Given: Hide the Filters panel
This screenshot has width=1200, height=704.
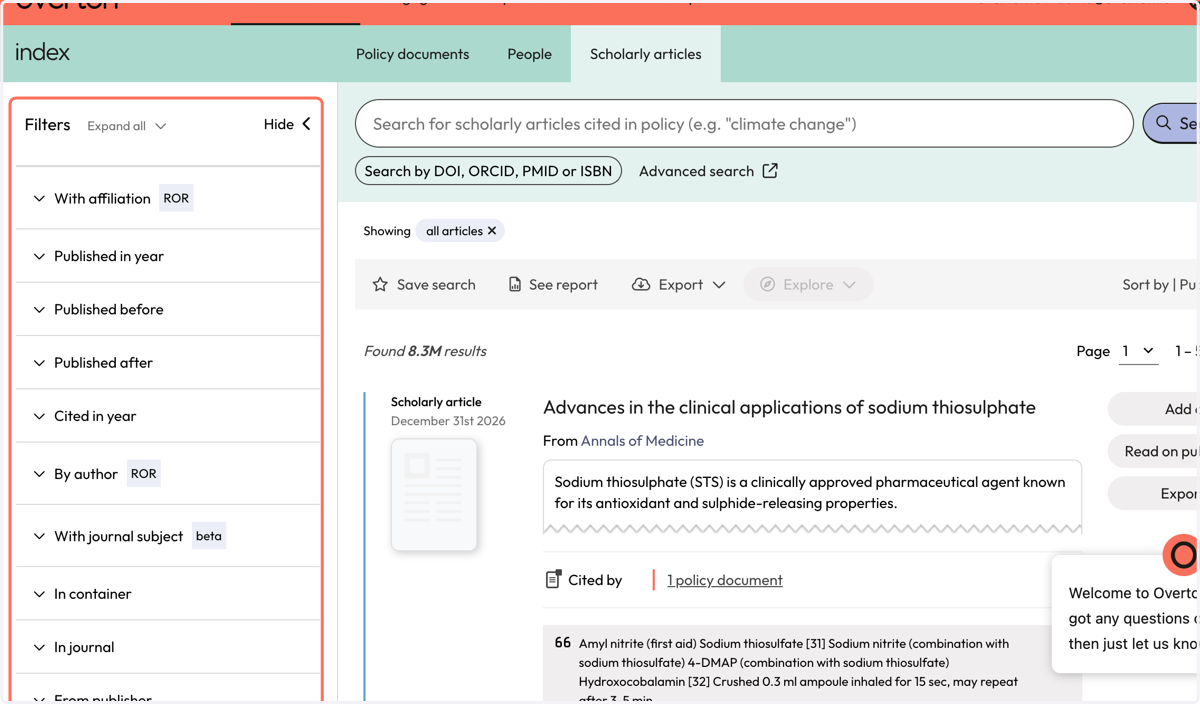Looking at the screenshot, I should tap(287, 124).
